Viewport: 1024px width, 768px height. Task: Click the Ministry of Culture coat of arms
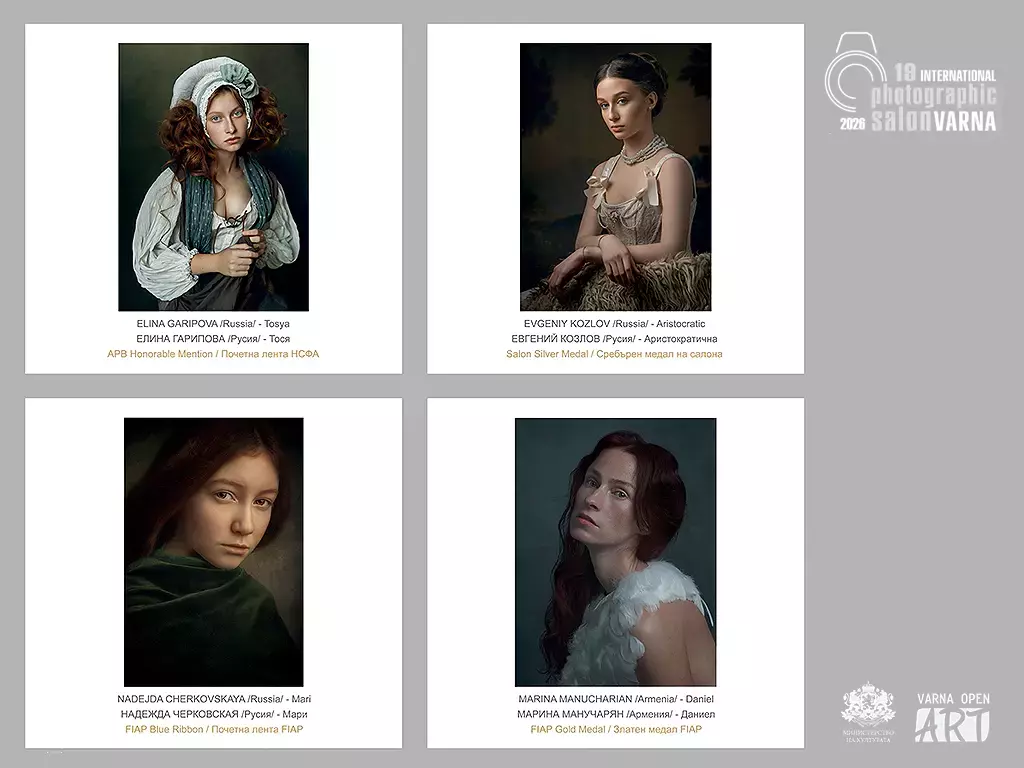(868, 712)
